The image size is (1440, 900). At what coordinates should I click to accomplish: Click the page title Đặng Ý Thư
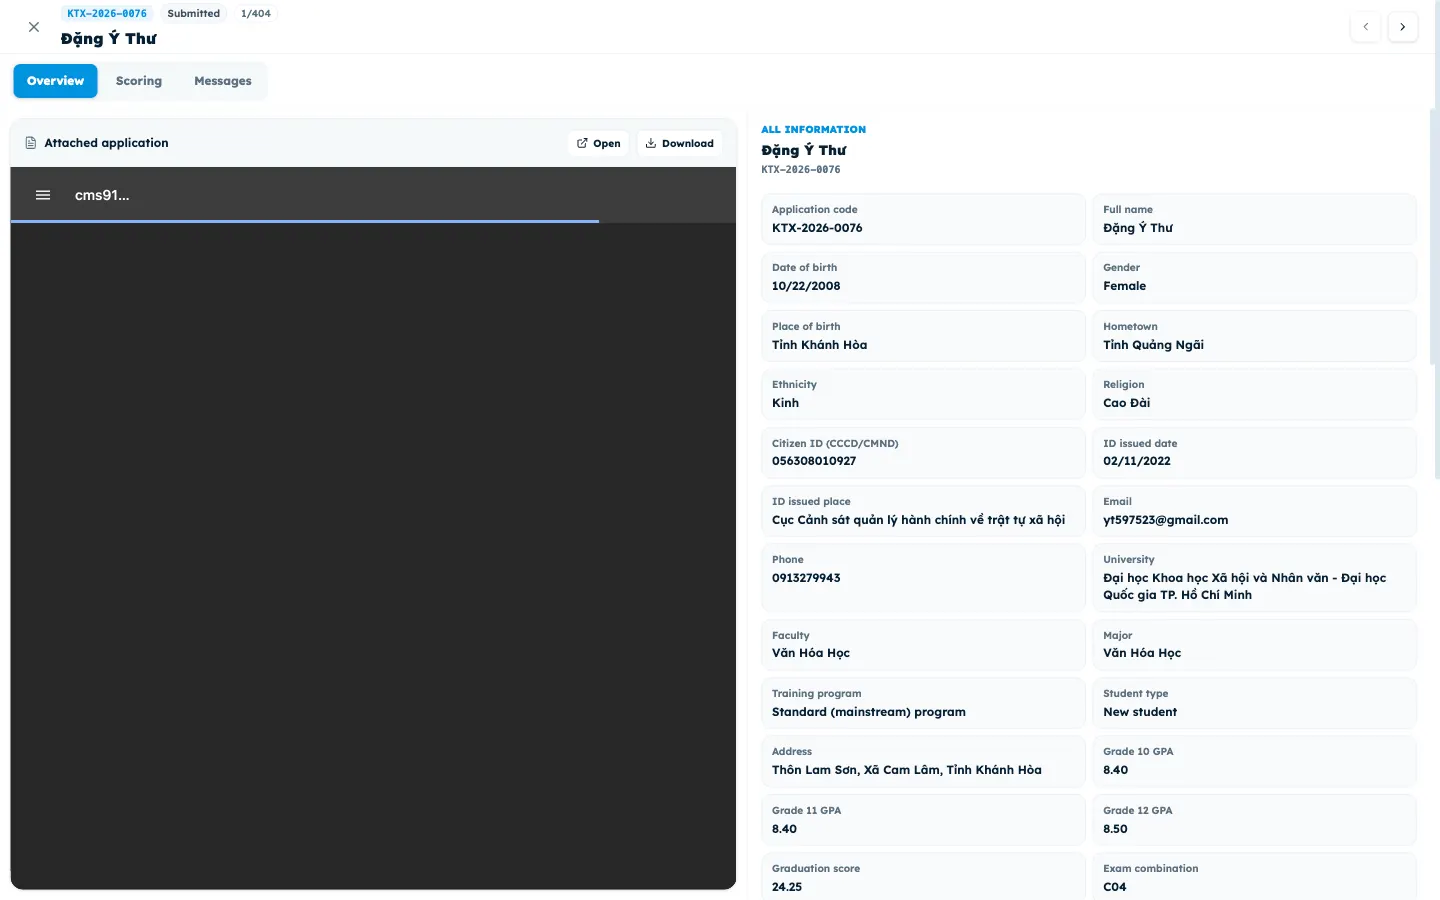point(108,38)
